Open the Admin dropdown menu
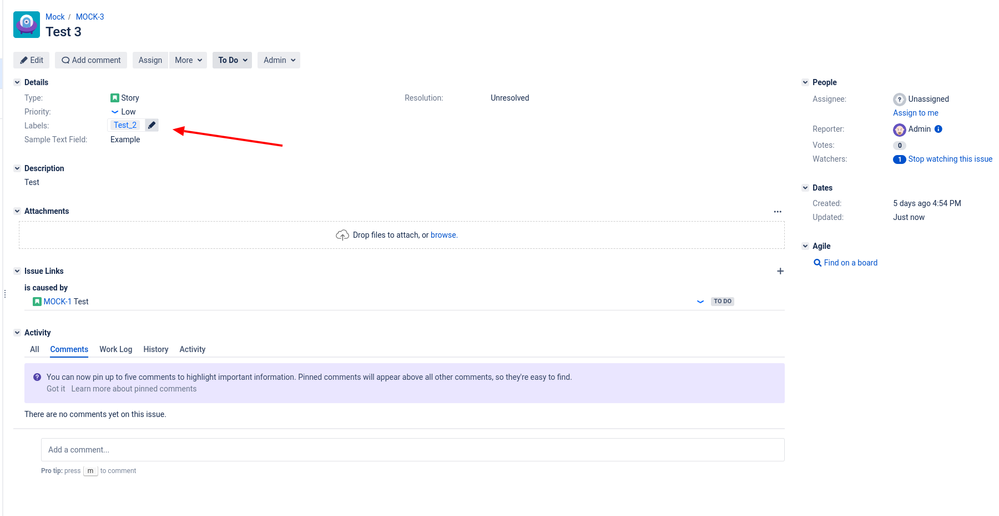999x516 pixels. point(279,61)
